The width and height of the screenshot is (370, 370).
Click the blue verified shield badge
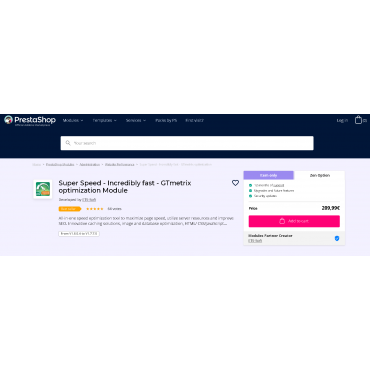click(x=337, y=238)
